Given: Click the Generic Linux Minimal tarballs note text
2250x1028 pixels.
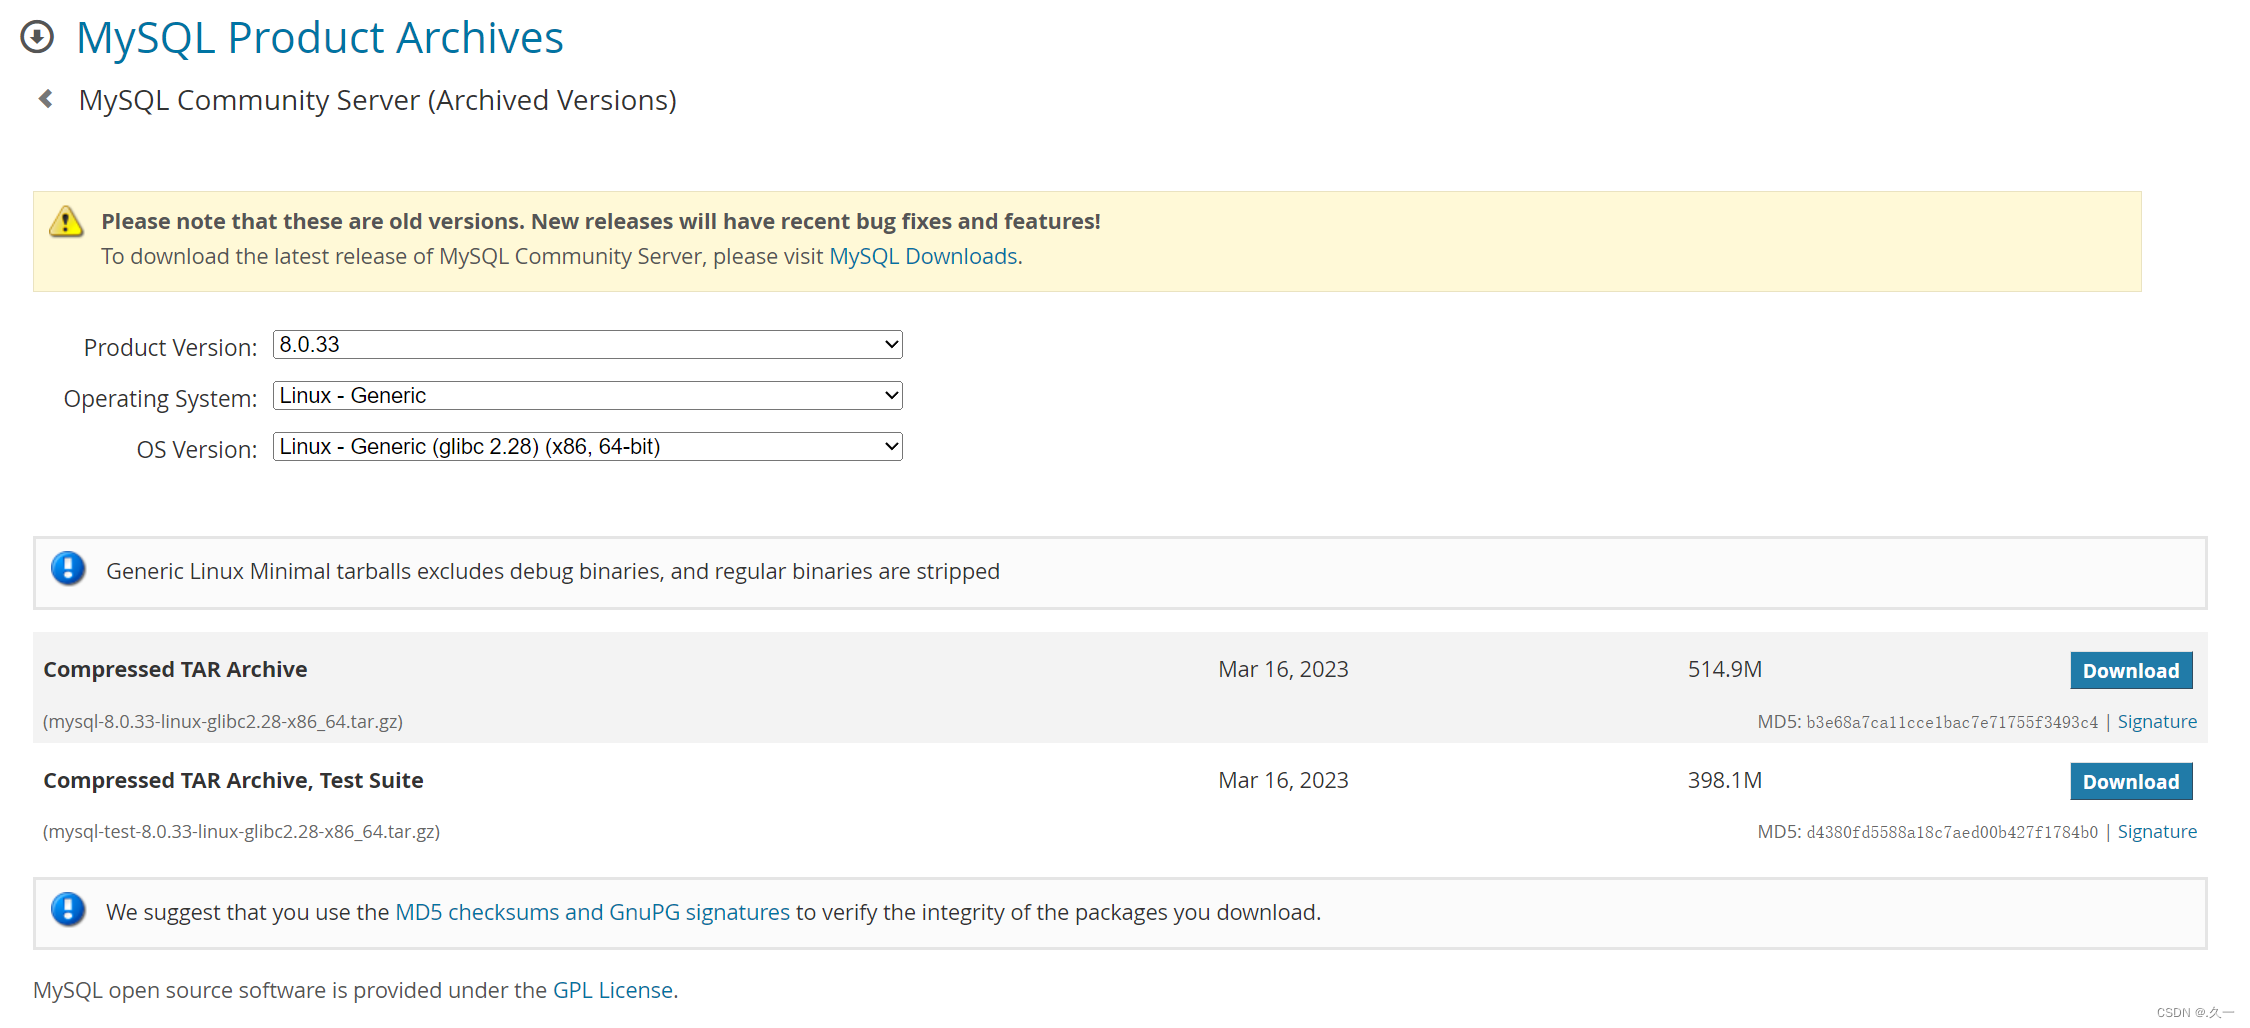Looking at the screenshot, I should click(553, 572).
